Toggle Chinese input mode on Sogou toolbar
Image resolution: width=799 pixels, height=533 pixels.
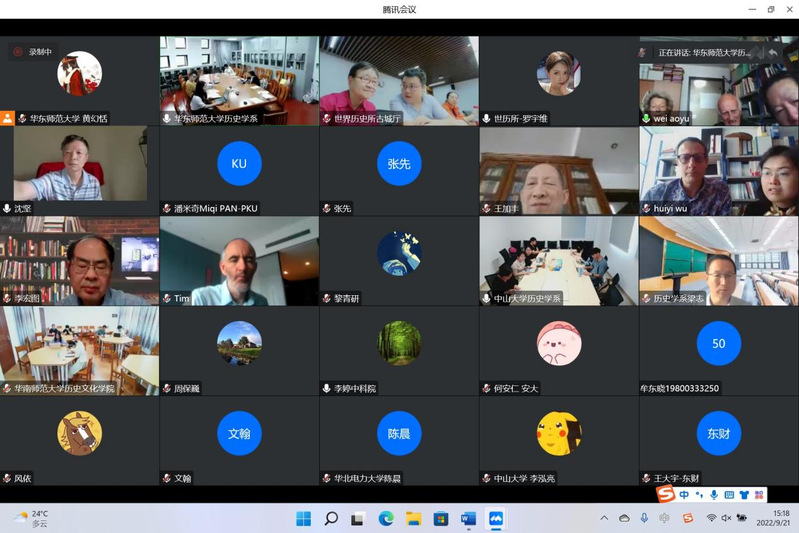pos(684,494)
